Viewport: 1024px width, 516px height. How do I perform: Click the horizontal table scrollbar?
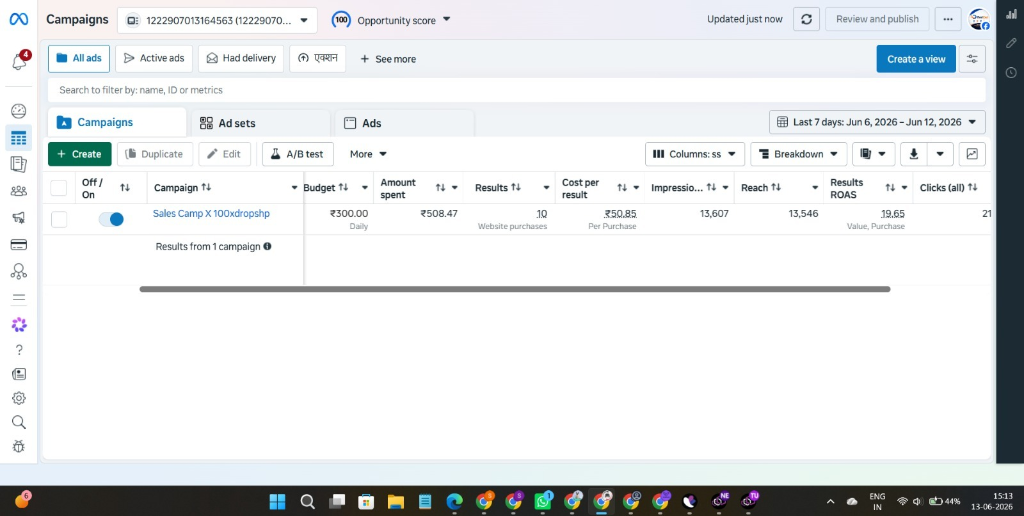pyautogui.click(x=515, y=289)
